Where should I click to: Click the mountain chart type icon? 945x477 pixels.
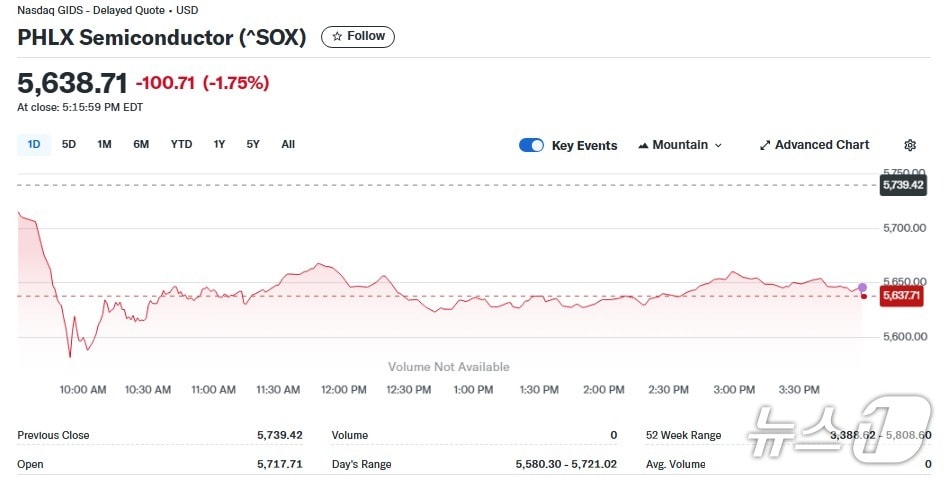(x=643, y=145)
